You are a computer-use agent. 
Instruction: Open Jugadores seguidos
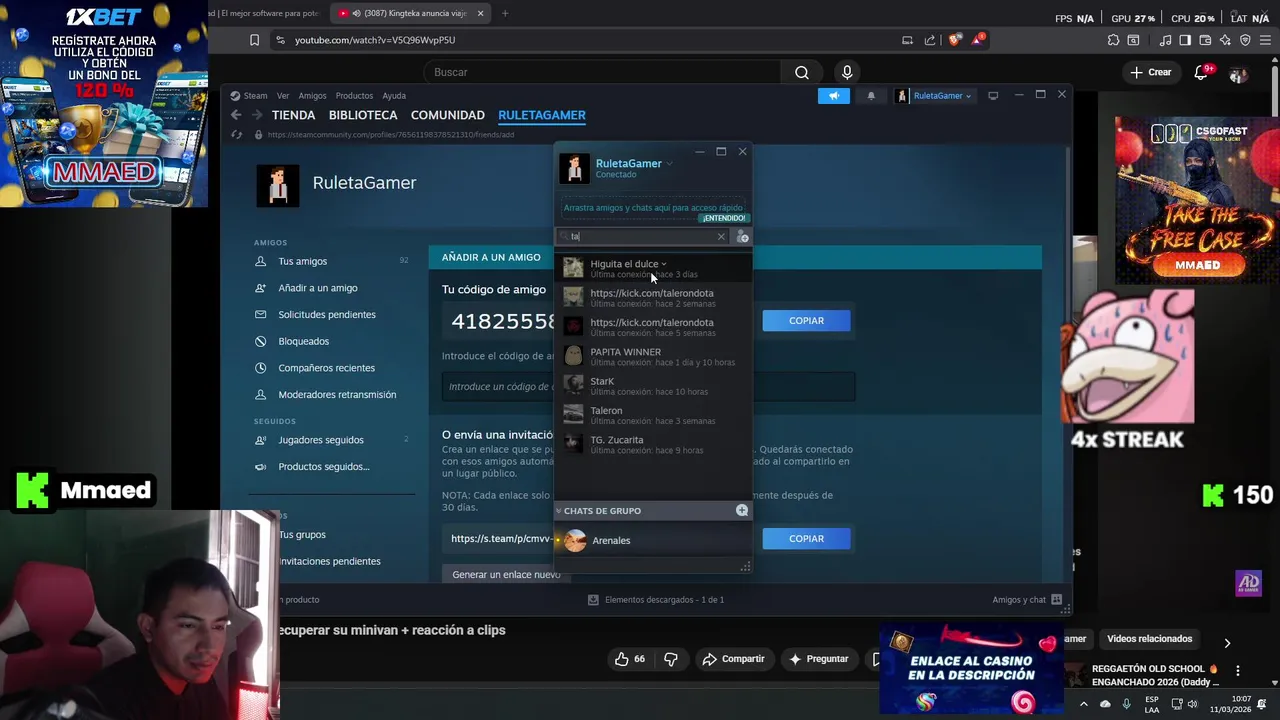coord(321,440)
